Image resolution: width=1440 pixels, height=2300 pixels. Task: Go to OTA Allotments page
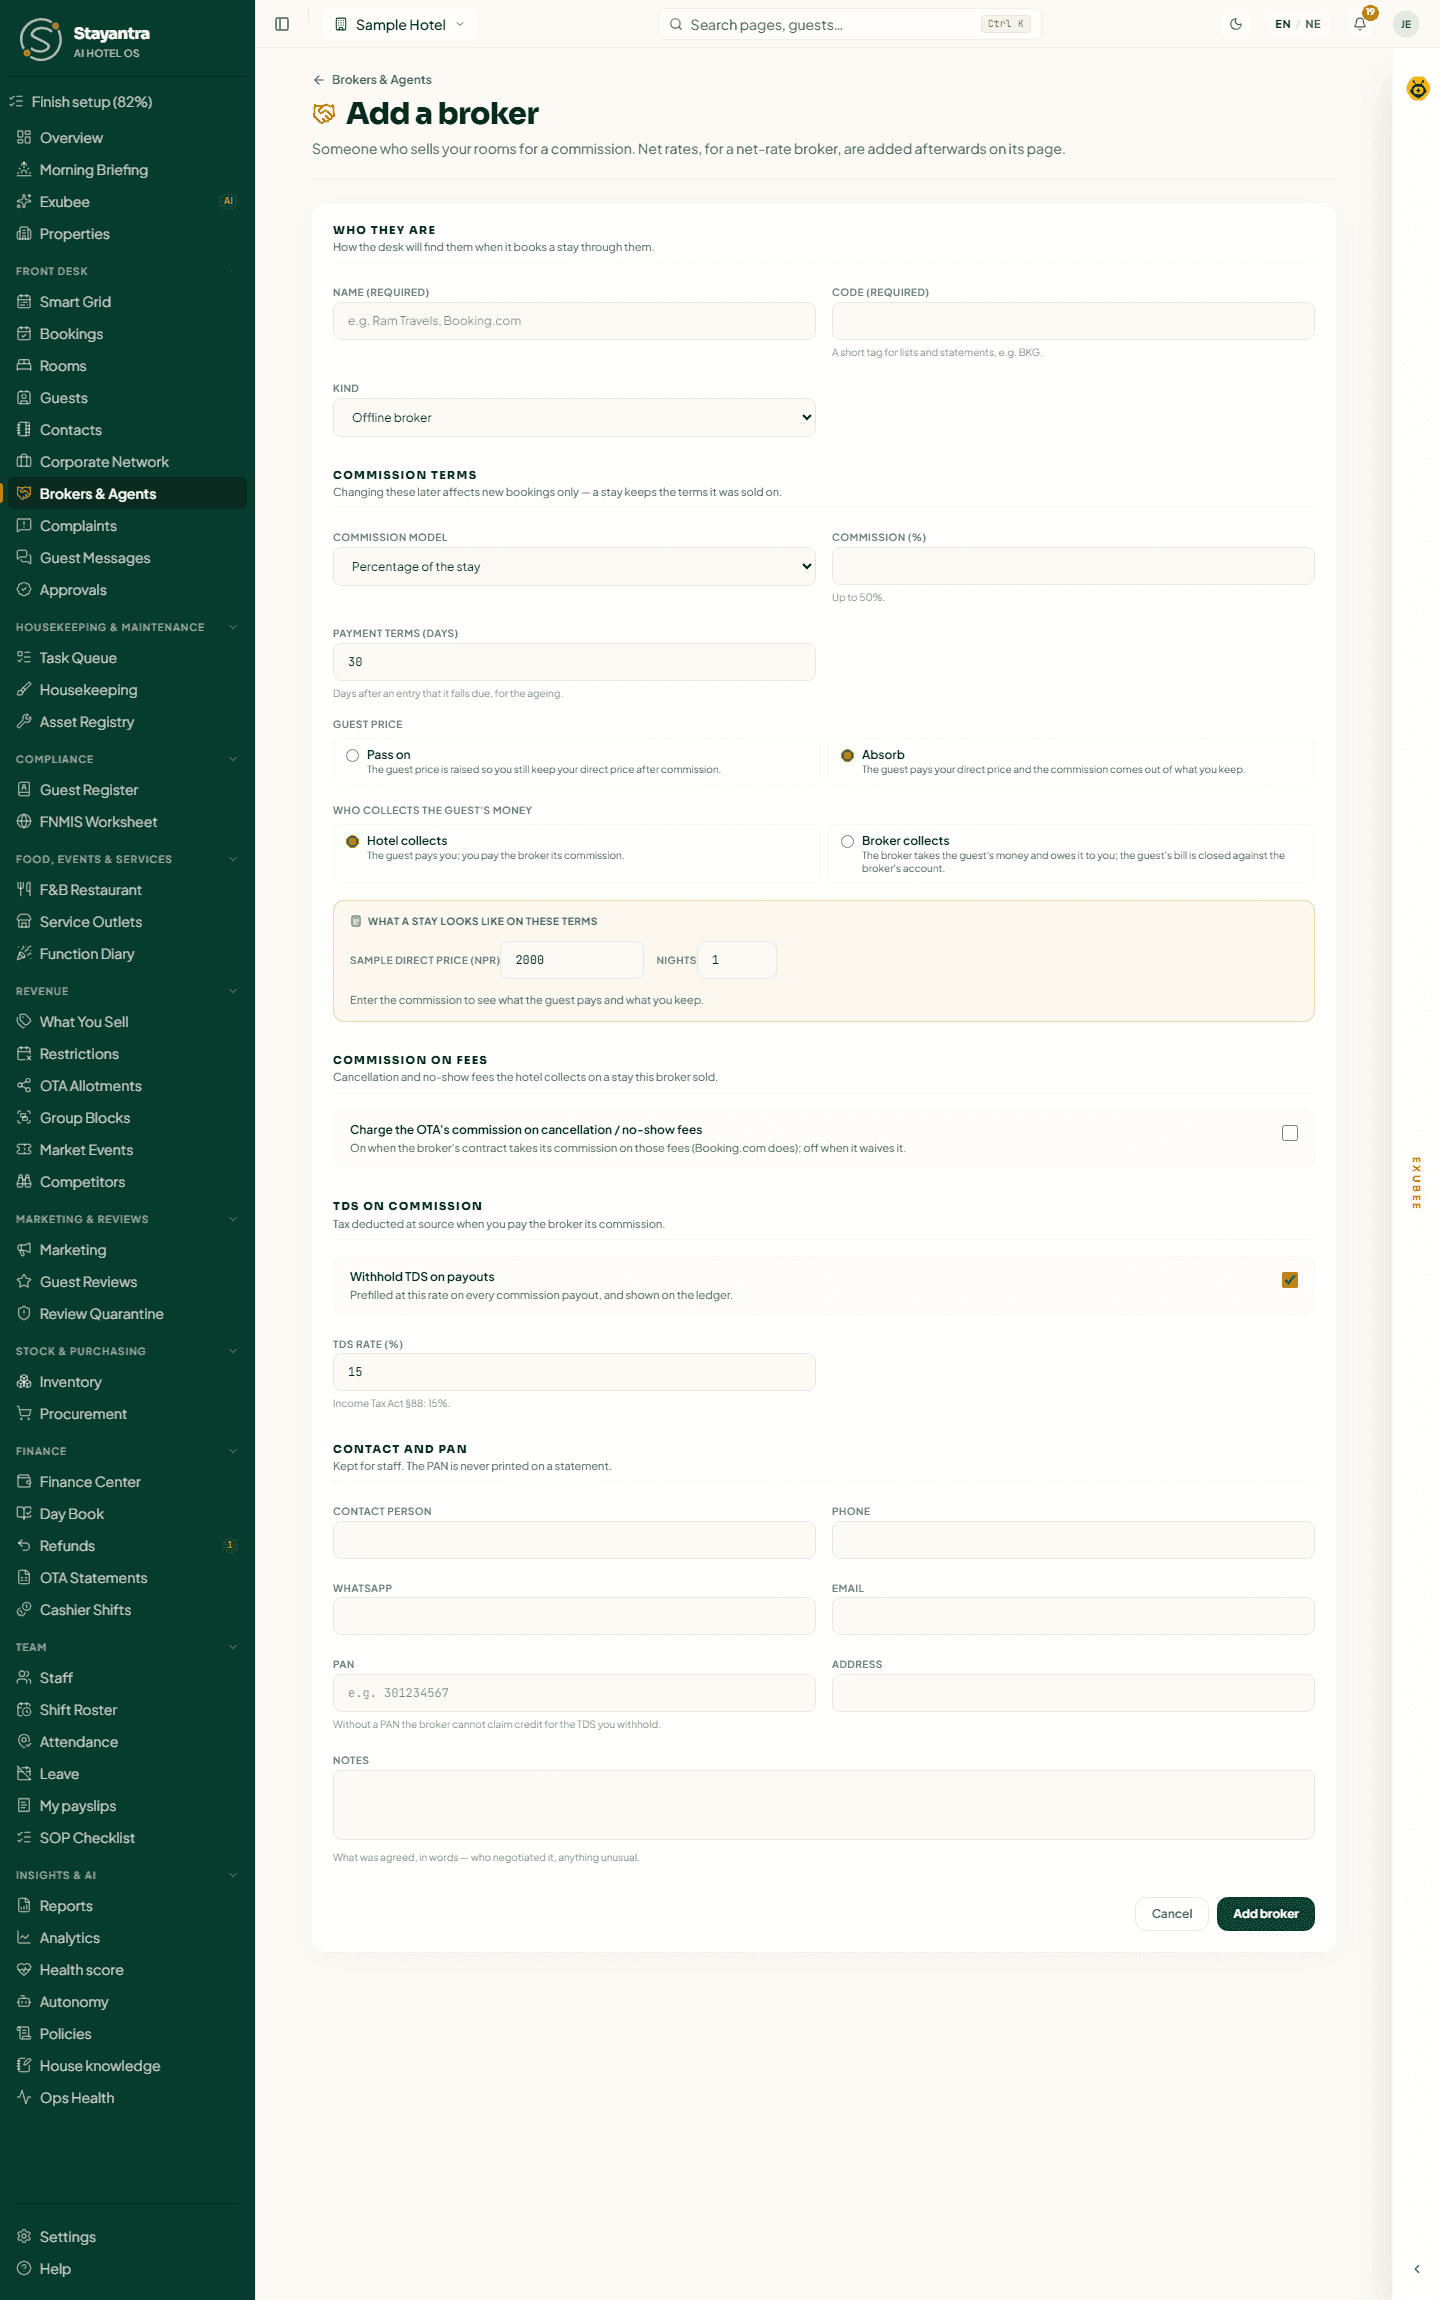[x=127, y=1085]
